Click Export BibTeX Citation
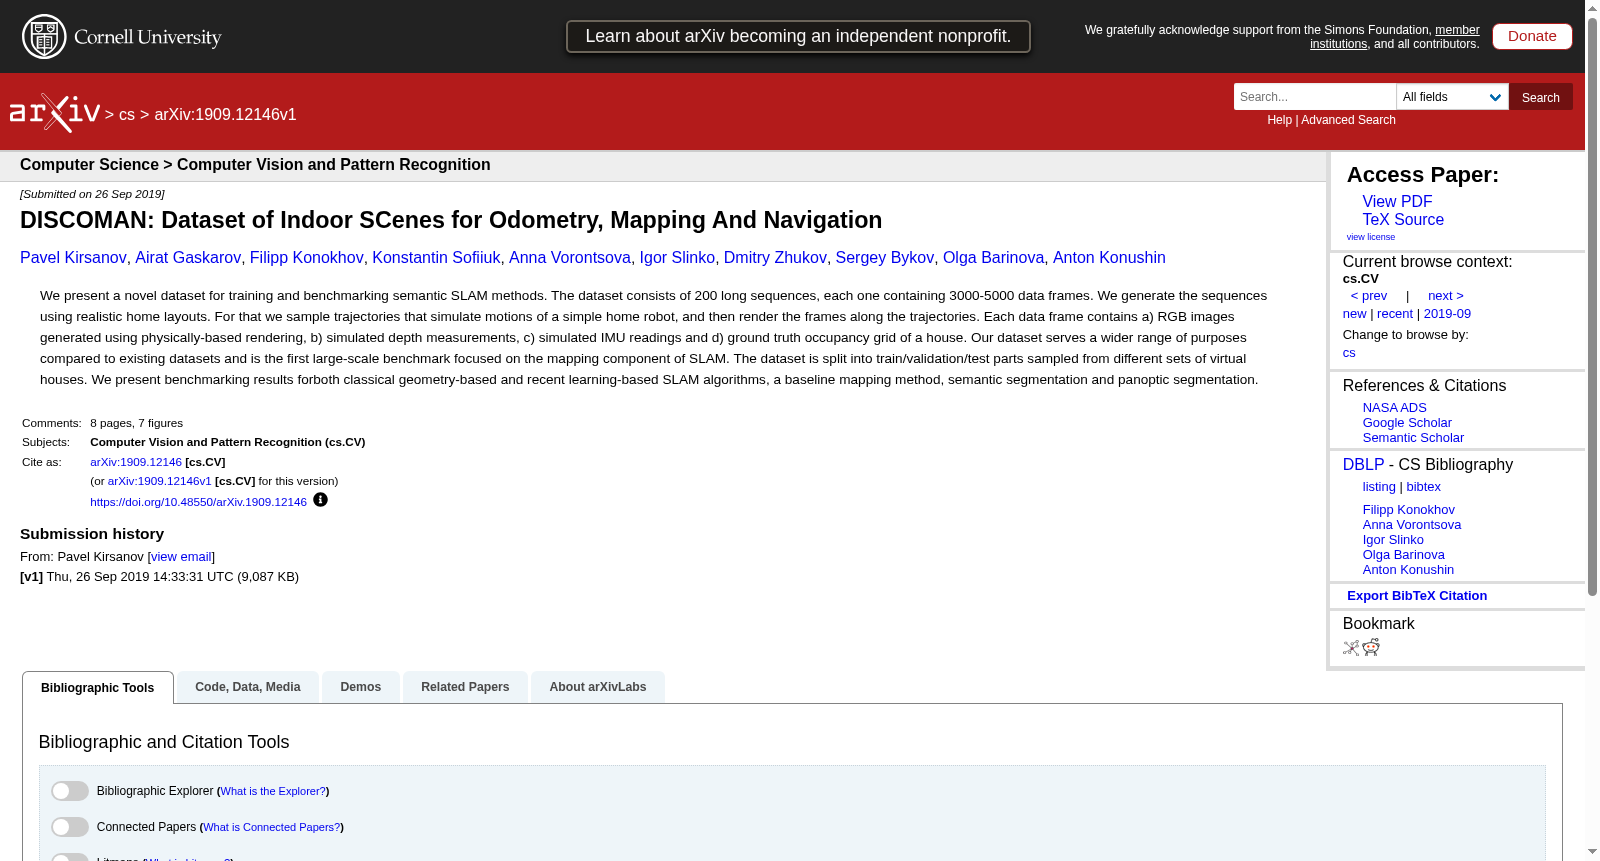 pos(1417,596)
